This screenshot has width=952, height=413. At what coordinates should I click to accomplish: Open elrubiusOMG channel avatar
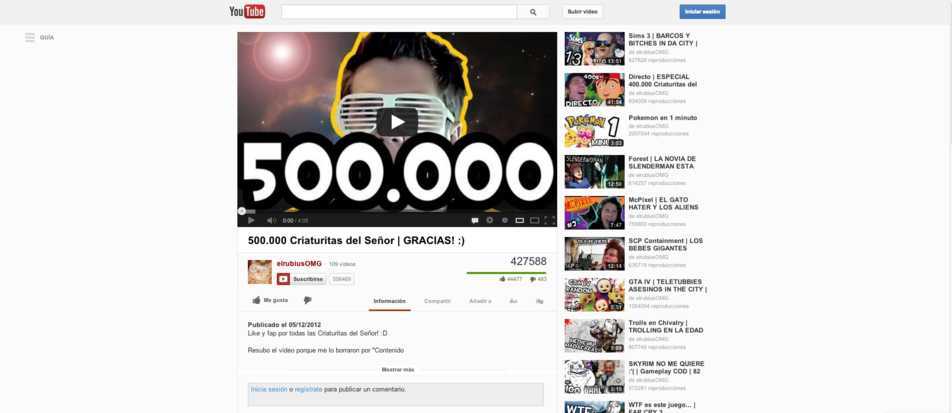click(x=260, y=272)
